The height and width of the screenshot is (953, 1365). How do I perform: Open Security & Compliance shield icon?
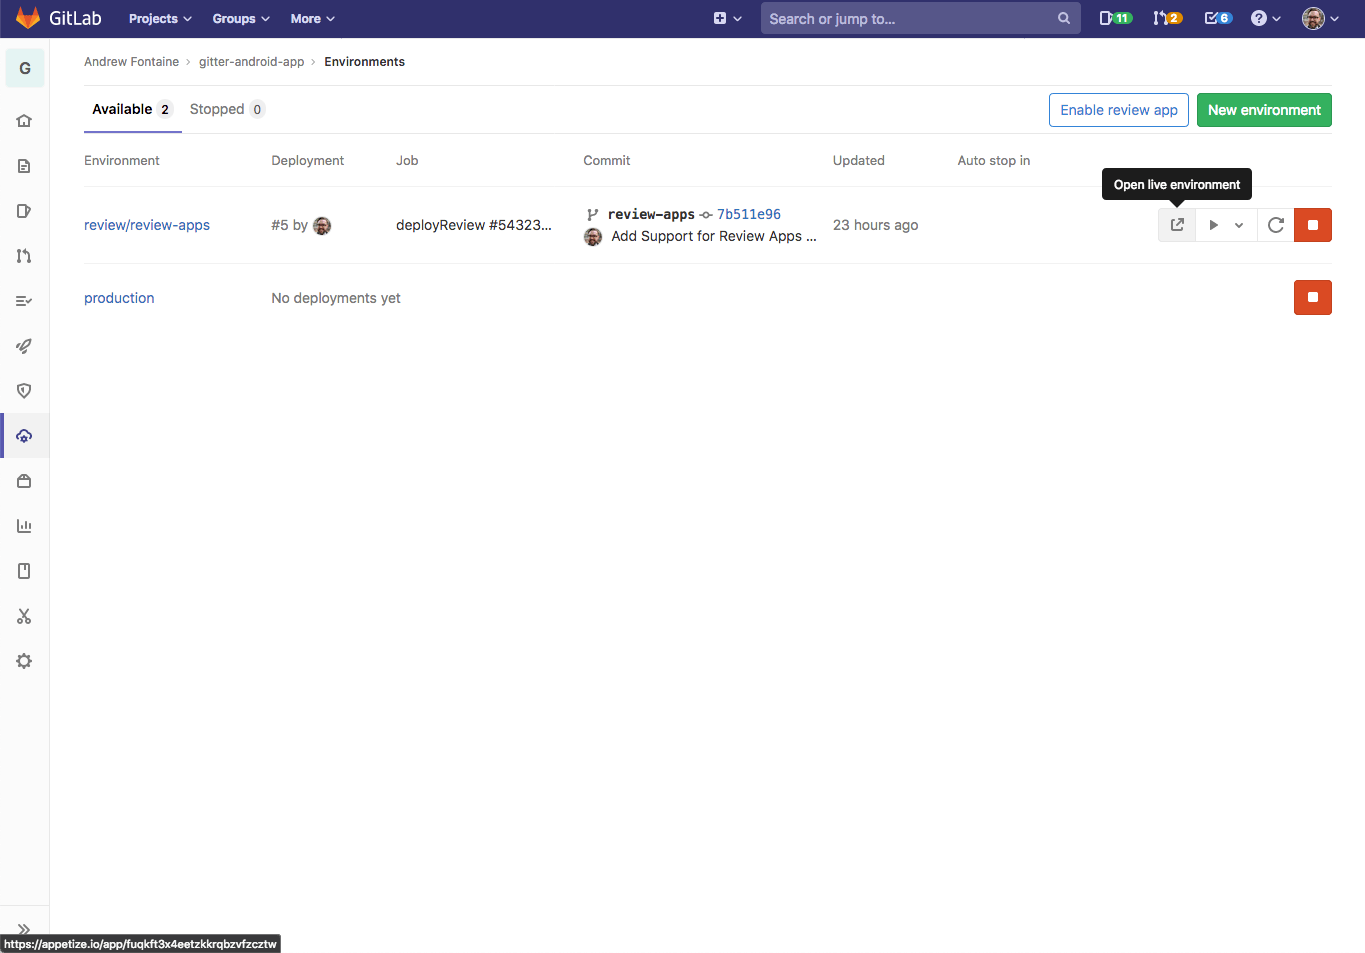pyautogui.click(x=24, y=390)
